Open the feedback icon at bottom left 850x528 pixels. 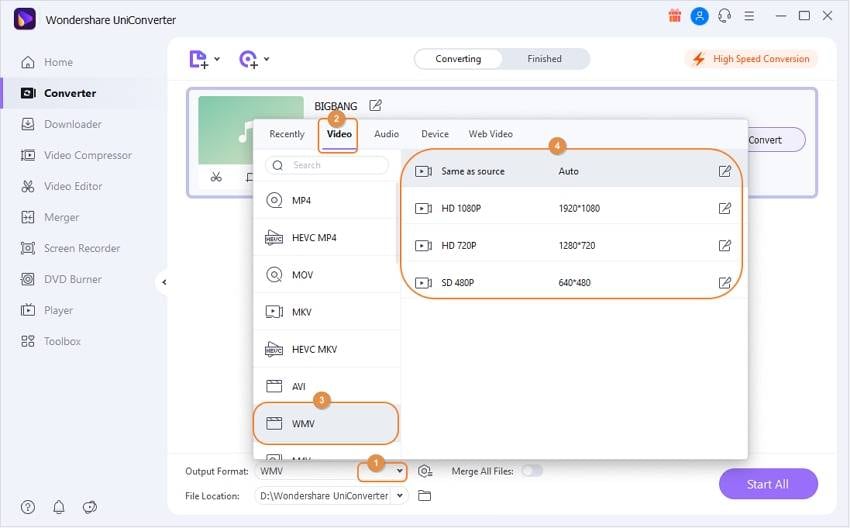point(89,507)
